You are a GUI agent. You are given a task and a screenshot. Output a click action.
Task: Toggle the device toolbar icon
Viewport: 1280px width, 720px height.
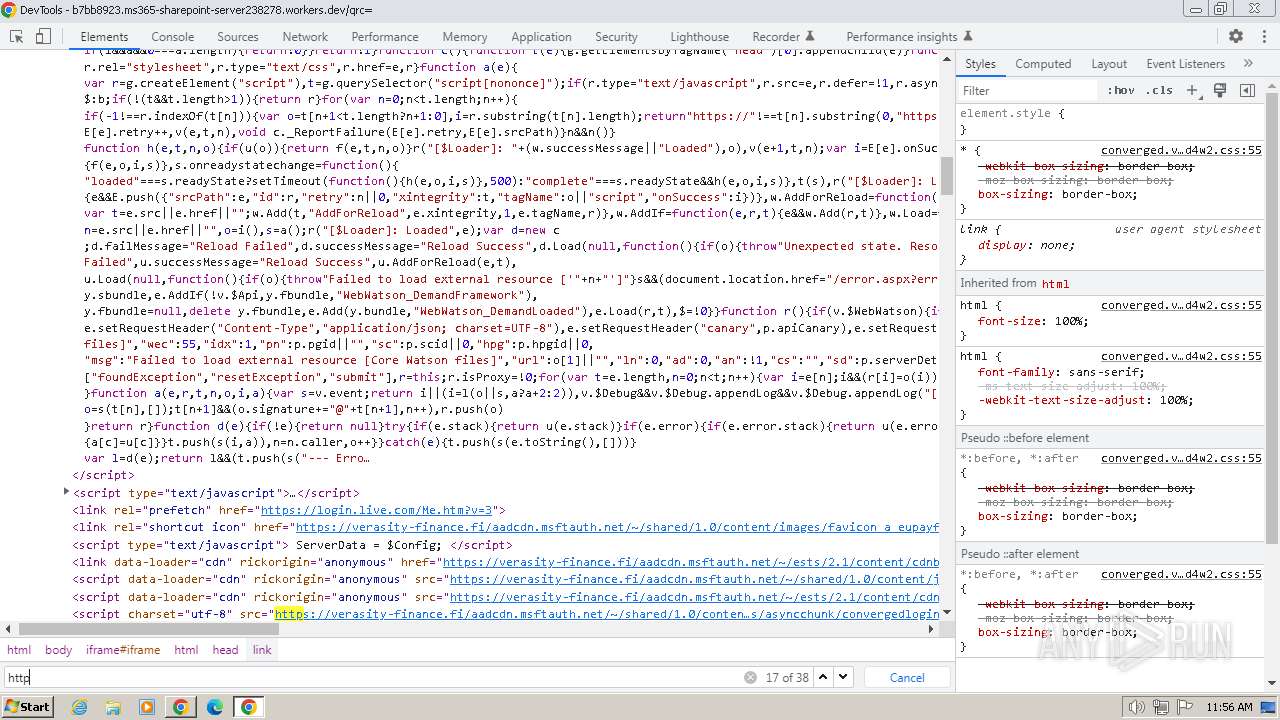(43, 36)
